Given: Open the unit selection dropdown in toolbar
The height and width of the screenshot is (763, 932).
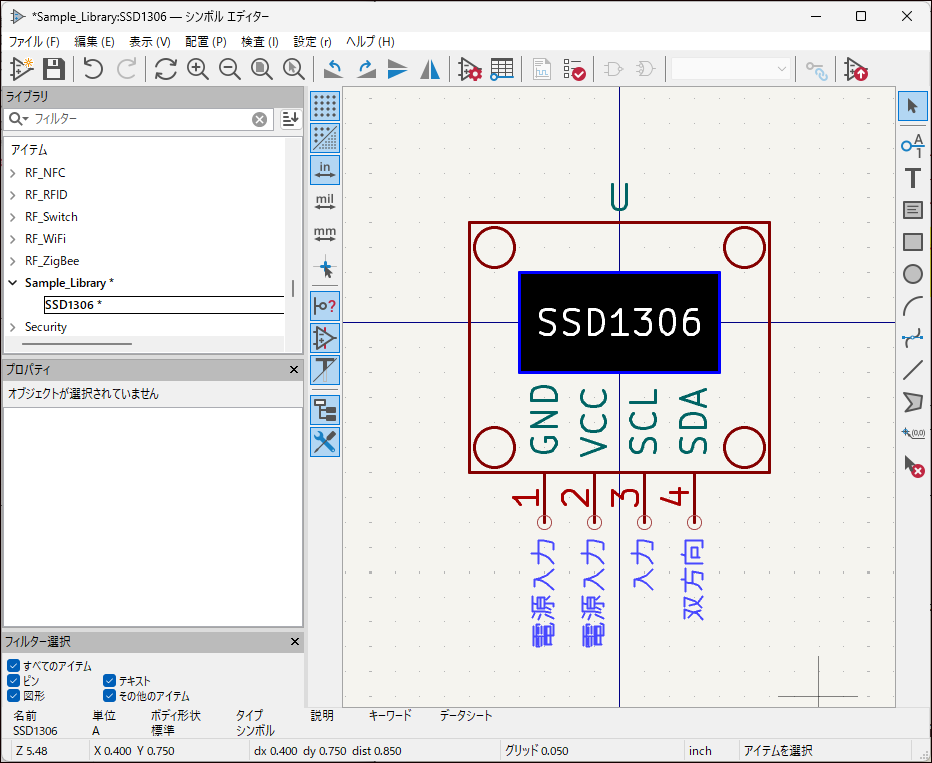Looking at the screenshot, I should pyautogui.click(x=731, y=69).
